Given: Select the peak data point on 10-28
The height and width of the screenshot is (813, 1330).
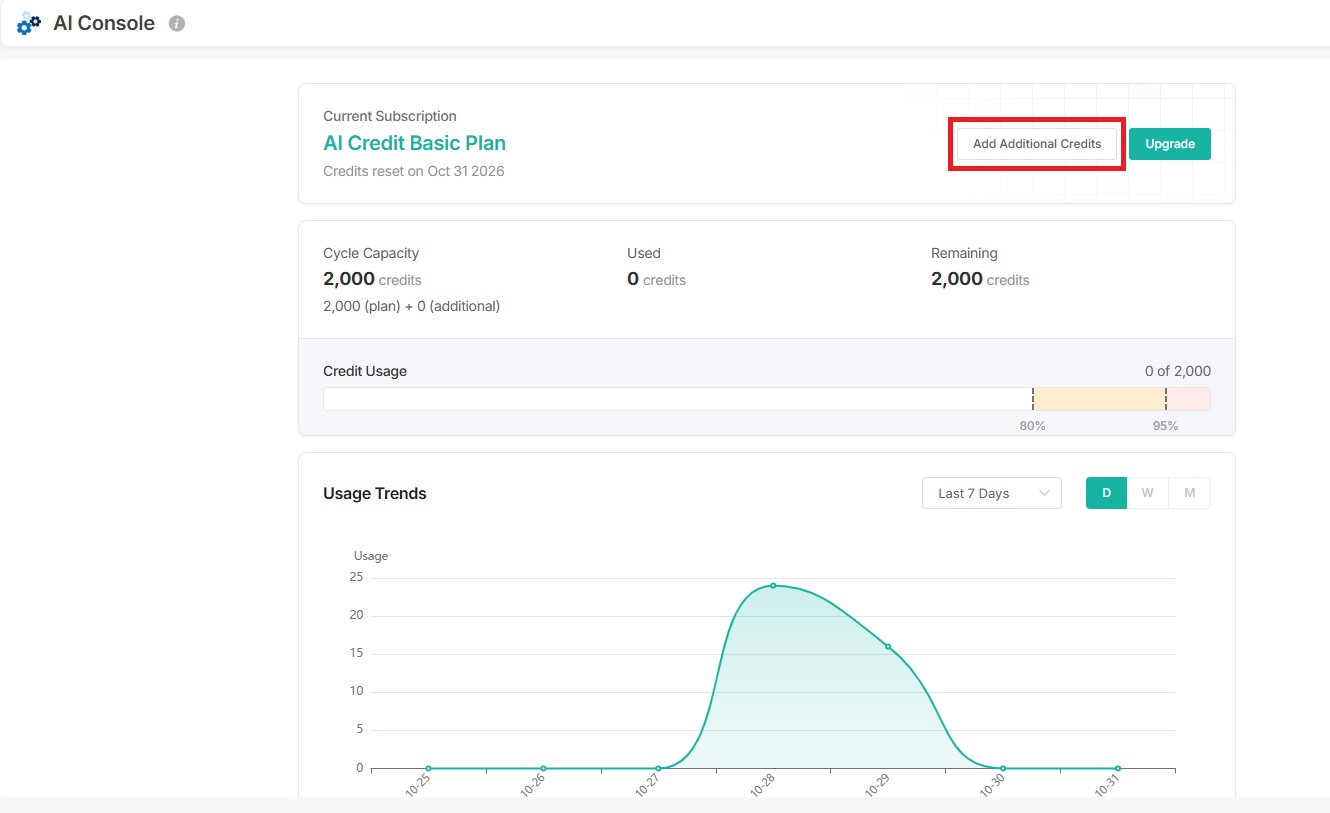Looking at the screenshot, I should [773, 585].
